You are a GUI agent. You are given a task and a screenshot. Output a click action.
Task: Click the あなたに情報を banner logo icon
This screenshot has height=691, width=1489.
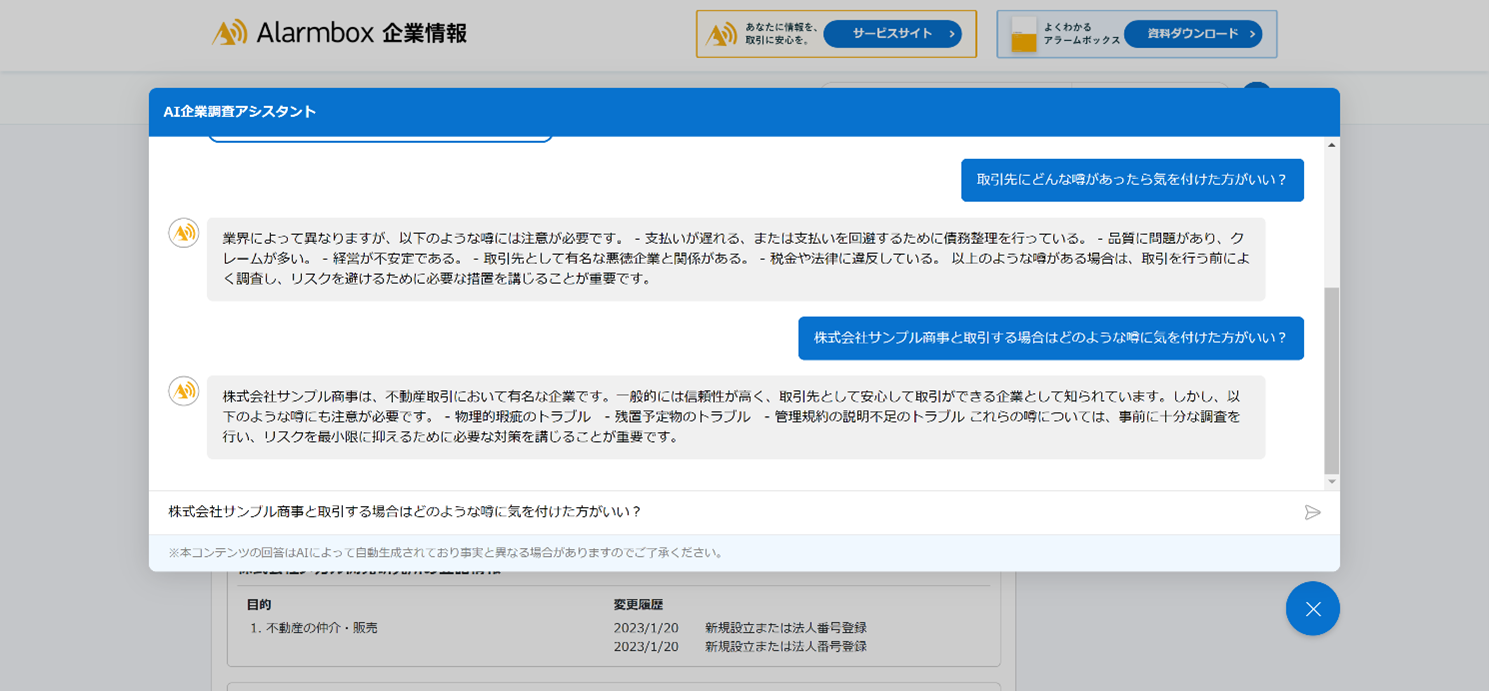(x=721, y=35)
